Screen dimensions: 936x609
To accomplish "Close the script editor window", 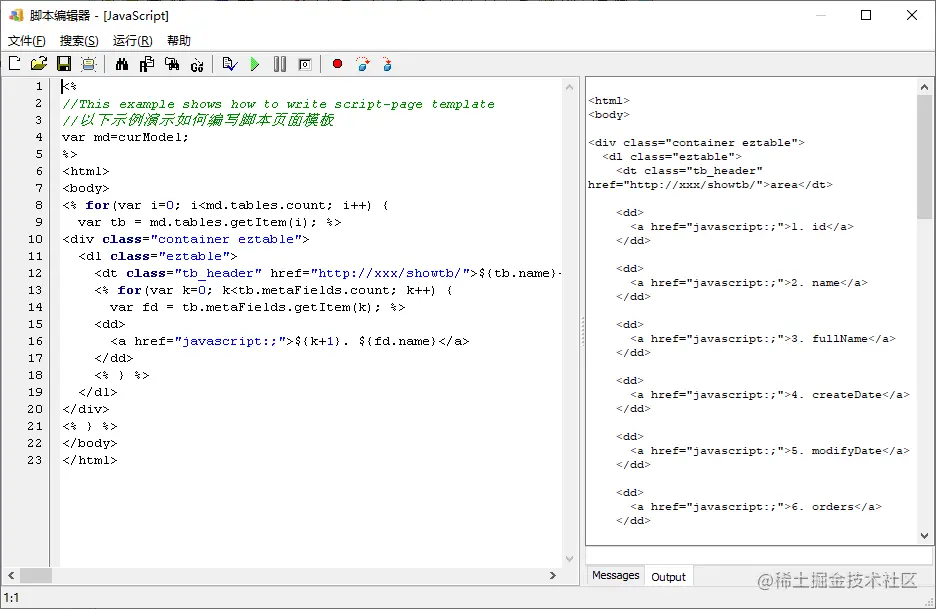I will 912,15.
